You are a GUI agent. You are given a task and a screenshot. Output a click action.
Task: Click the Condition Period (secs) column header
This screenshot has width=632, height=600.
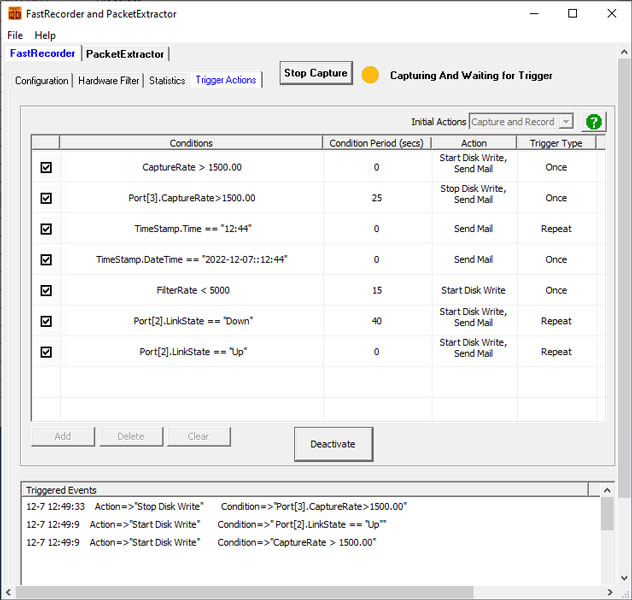376,143
